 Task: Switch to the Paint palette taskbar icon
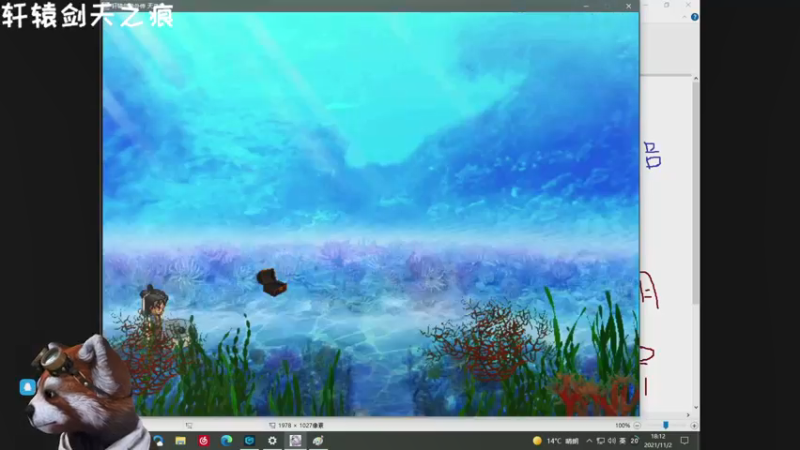click(x=318, y=441)
